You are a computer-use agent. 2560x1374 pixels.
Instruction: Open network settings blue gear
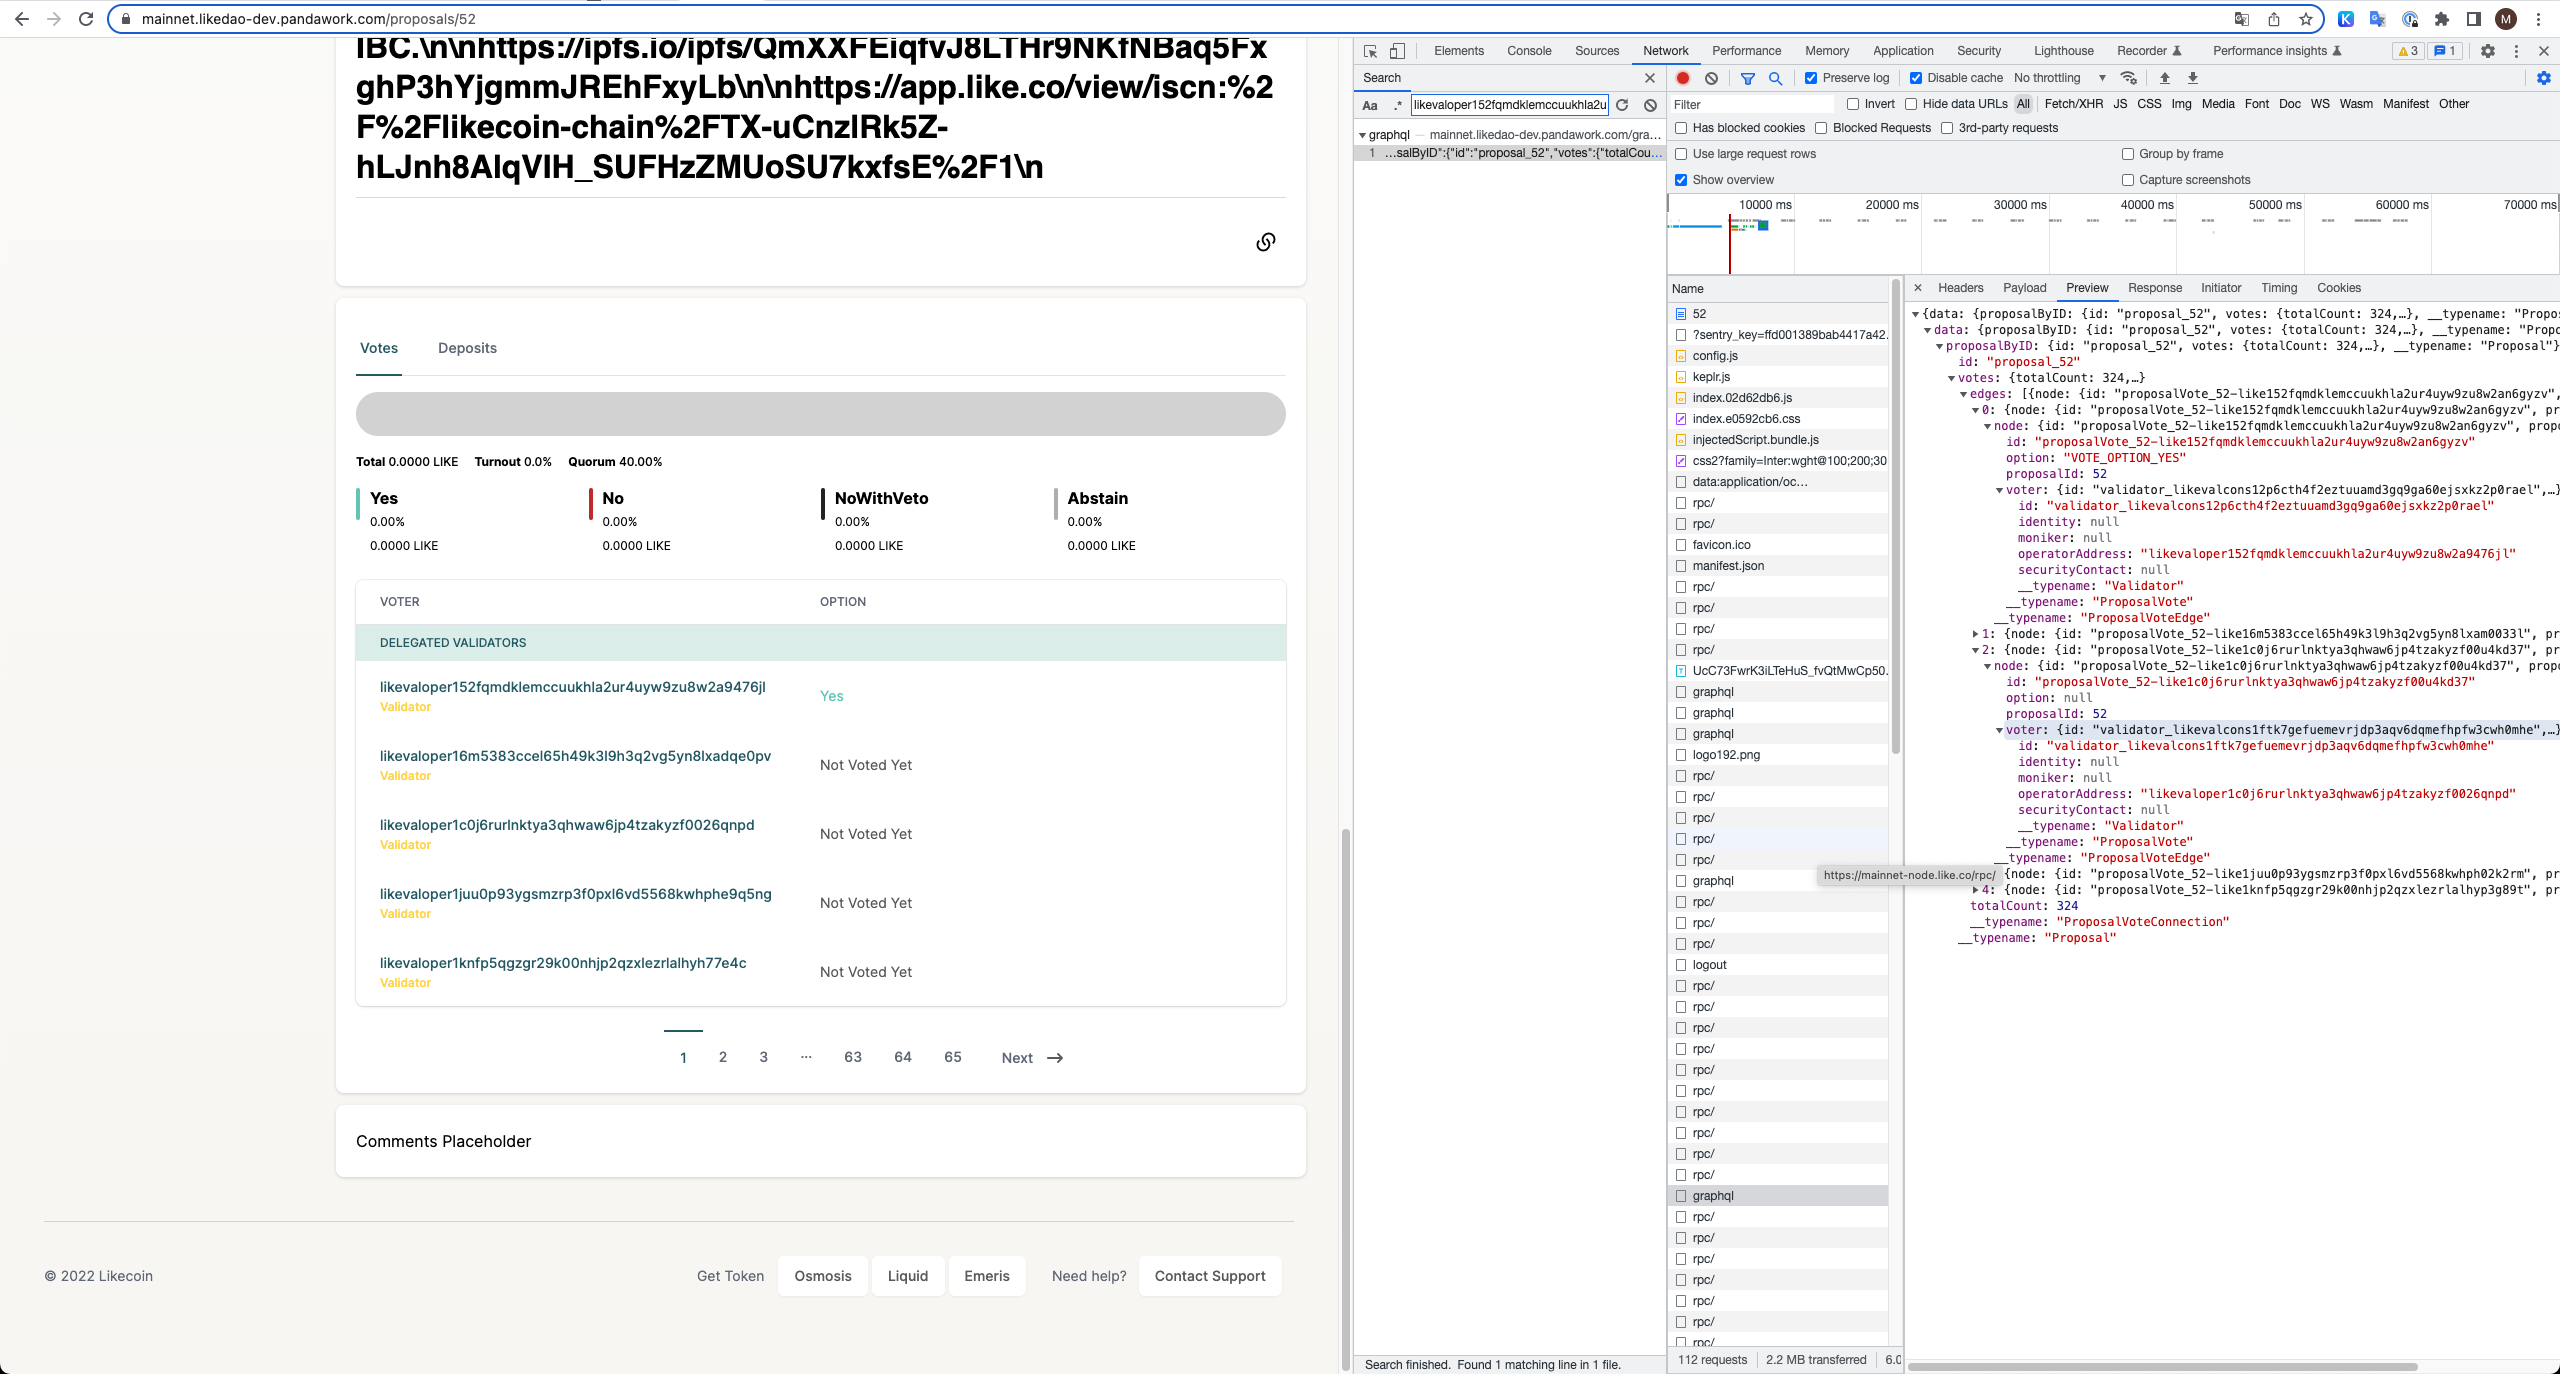click(x=2543, y=78)
